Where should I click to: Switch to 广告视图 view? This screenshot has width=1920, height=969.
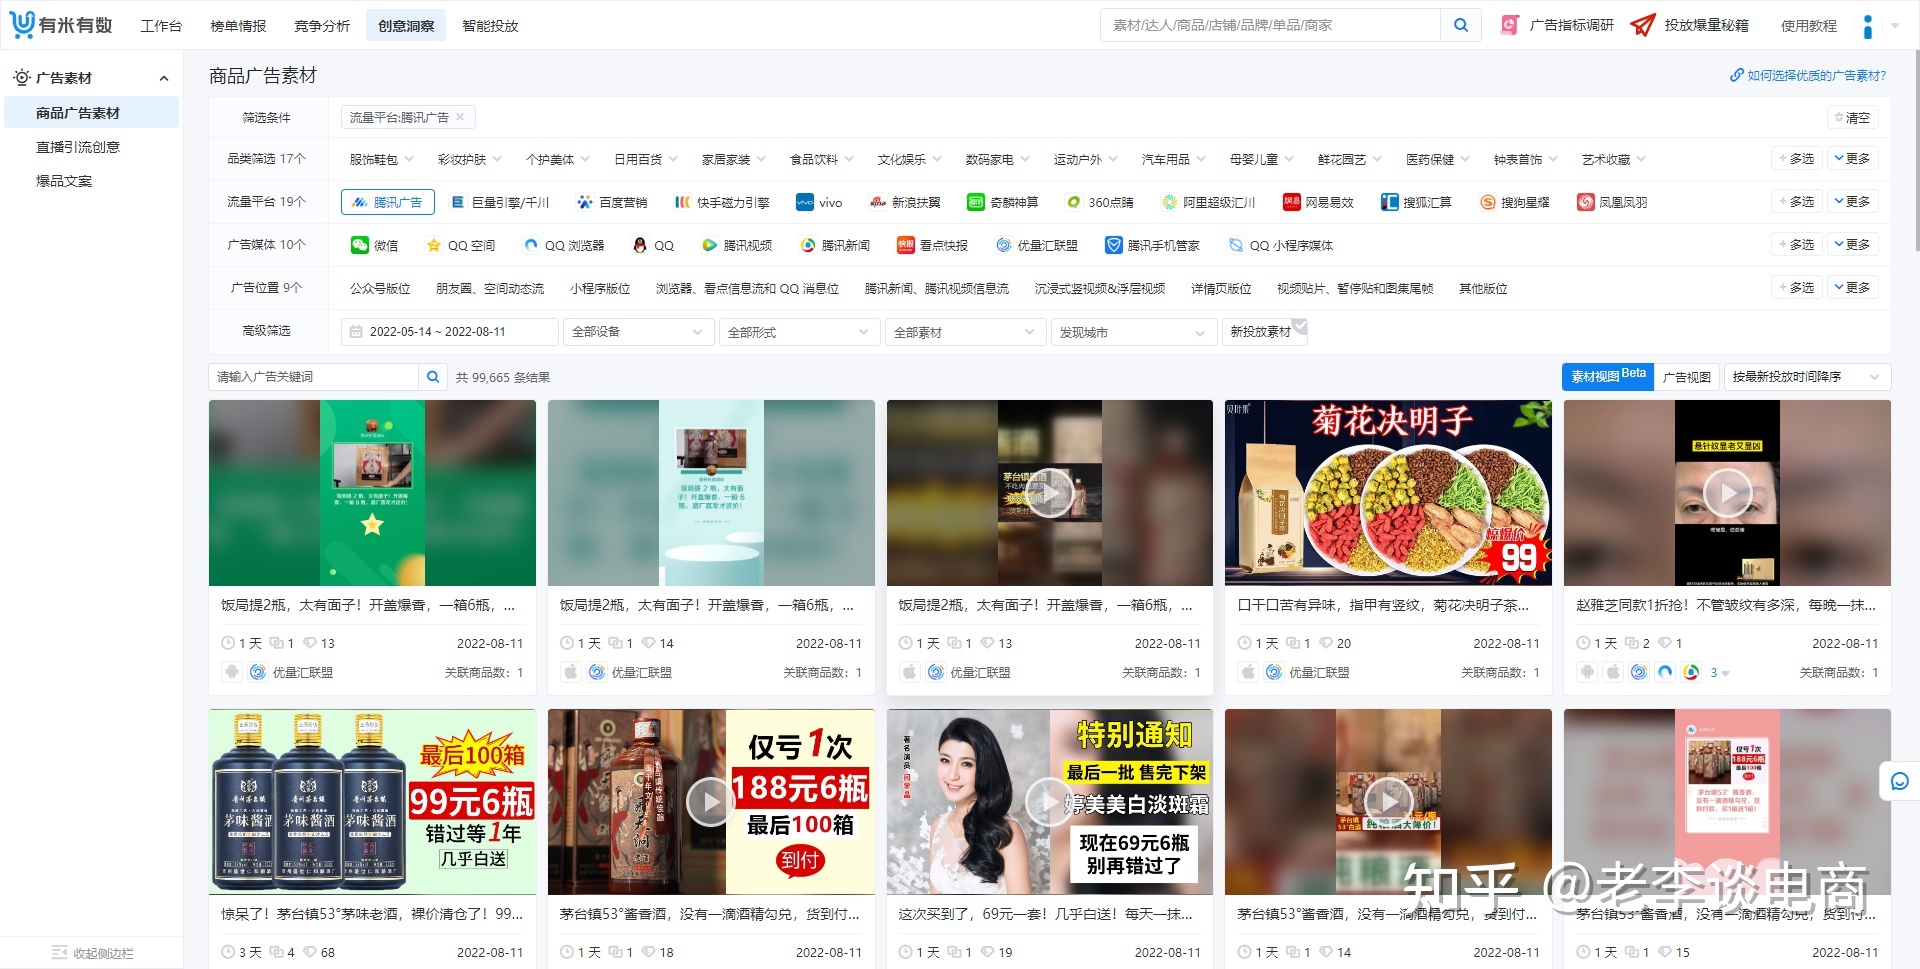click(x=1687, y=377)
